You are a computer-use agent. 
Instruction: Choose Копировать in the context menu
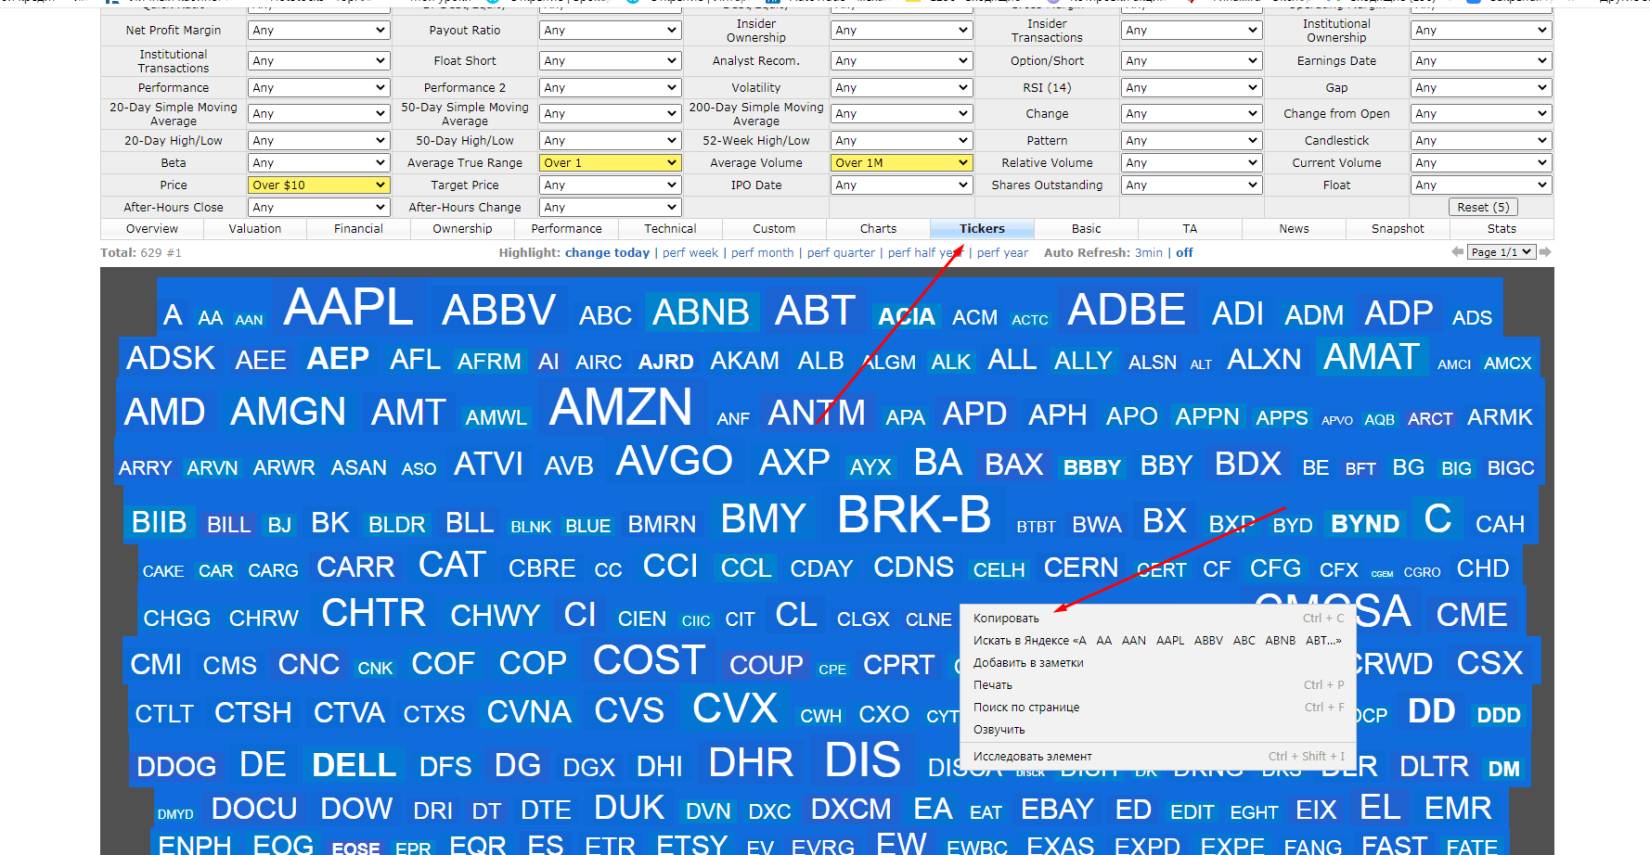coord(1006,618)
